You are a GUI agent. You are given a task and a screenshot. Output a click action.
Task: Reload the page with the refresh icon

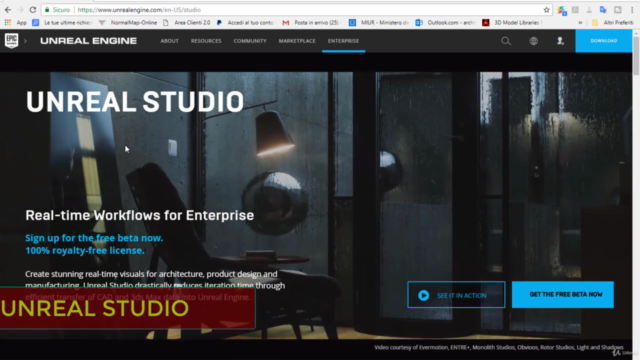click(x=33, y=10)
